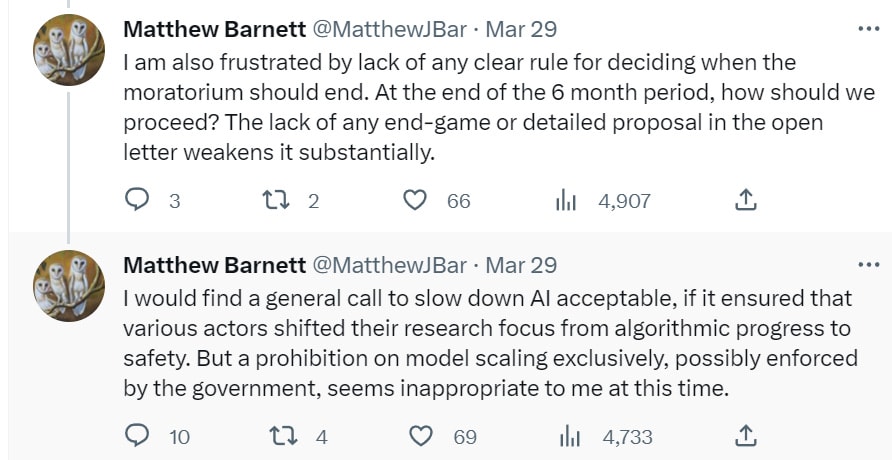Open @MatthewJBar handle in second tweet
Viewport: 892px width, 460px height.
click(390, 265)
